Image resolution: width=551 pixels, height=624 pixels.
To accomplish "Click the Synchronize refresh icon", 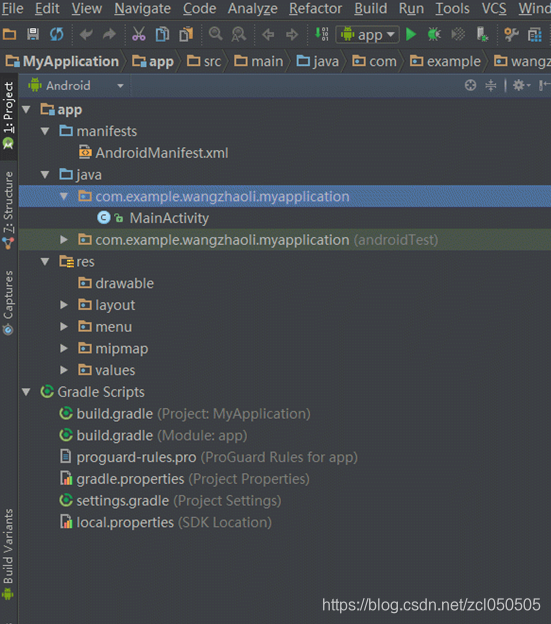I will point(56,35).
